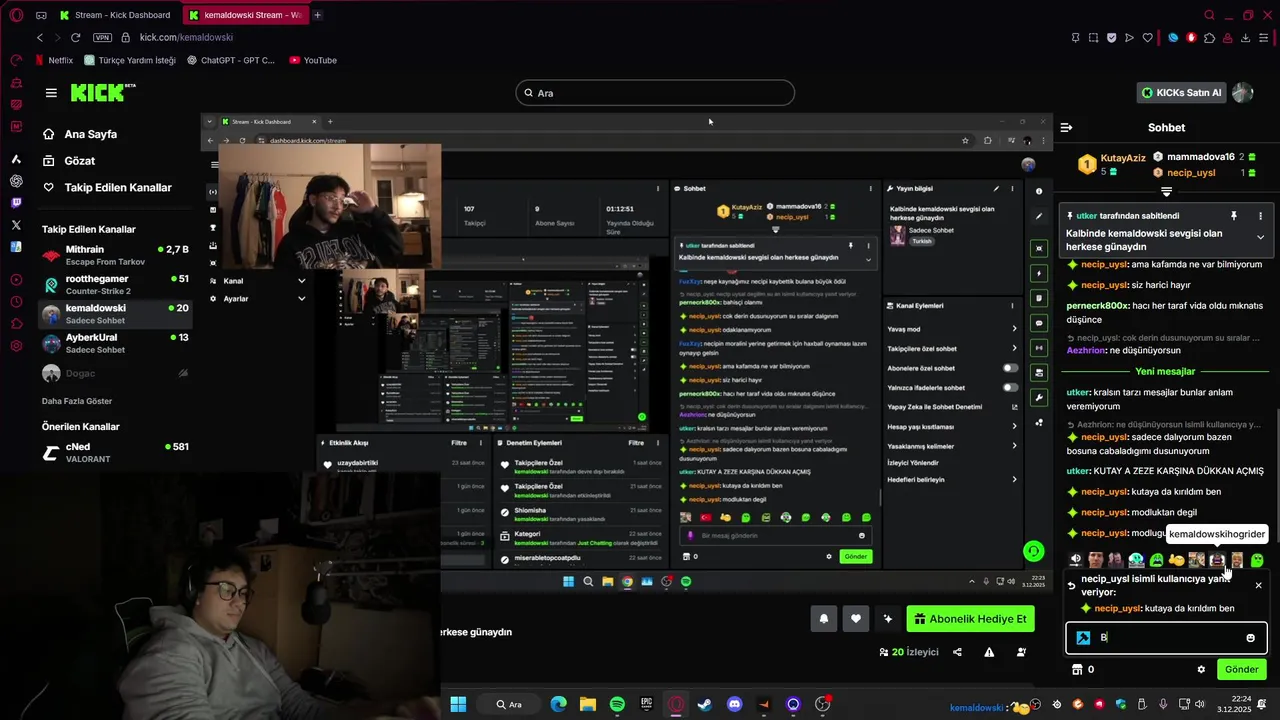Click the KutayAziz leaderboard name
This screenshot has height=720, width=1280.
(x=1122, y=158)
